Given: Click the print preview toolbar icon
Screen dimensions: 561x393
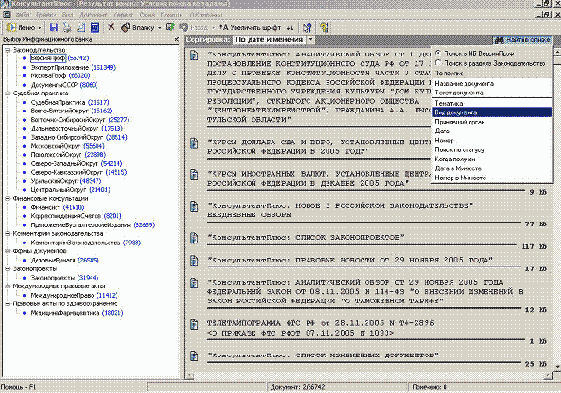Looking at the screenshot, I should pos(81,28).
